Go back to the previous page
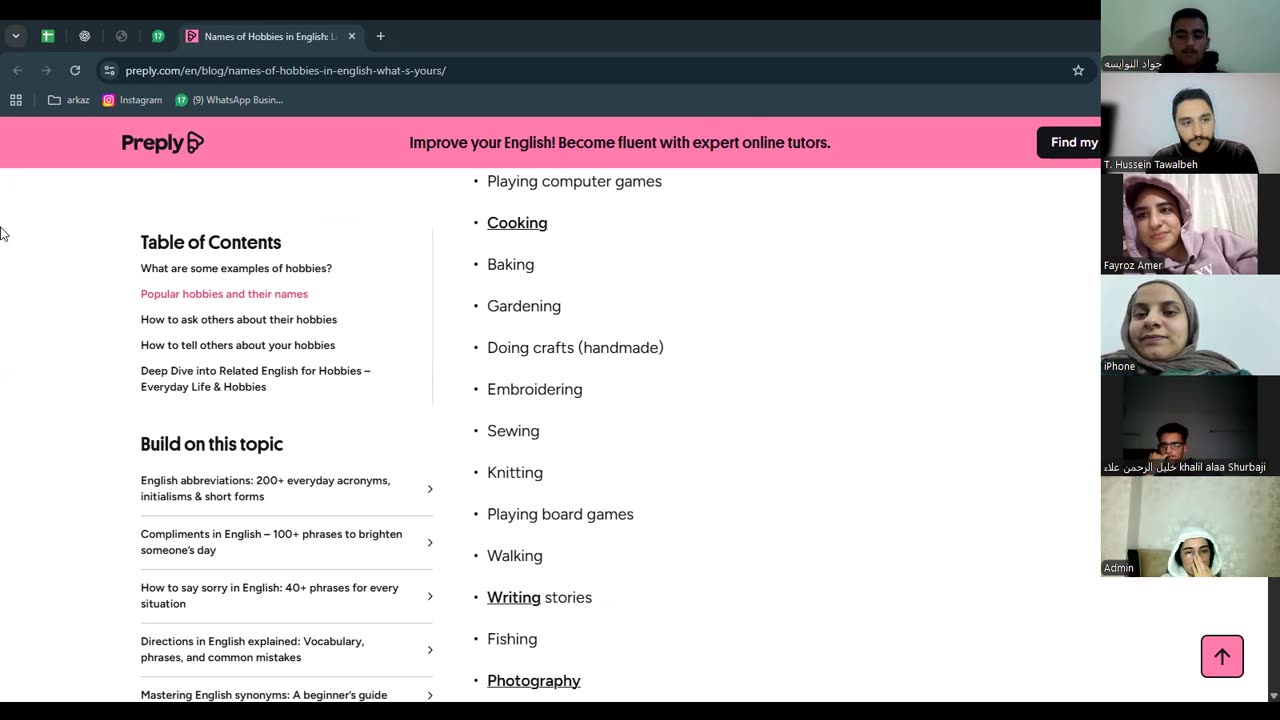 [18, 70]
